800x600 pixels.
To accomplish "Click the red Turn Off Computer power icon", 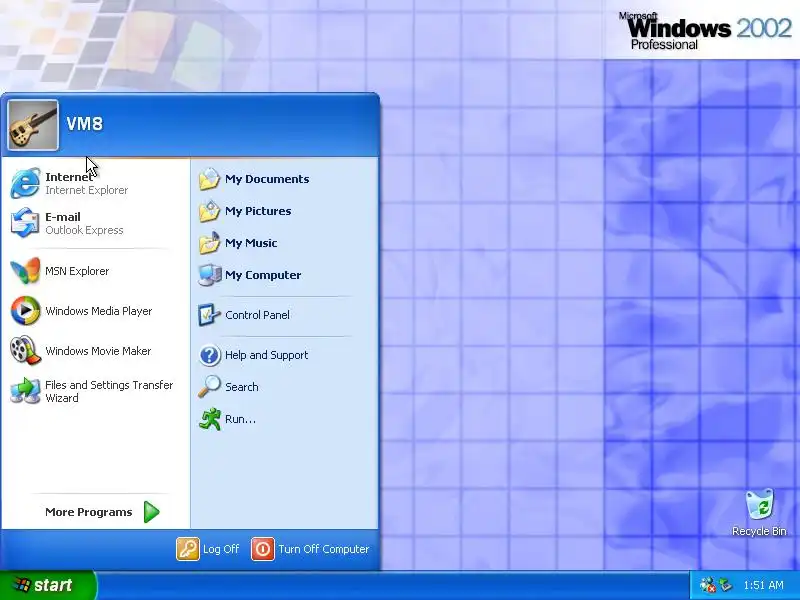I will [263, 549].
